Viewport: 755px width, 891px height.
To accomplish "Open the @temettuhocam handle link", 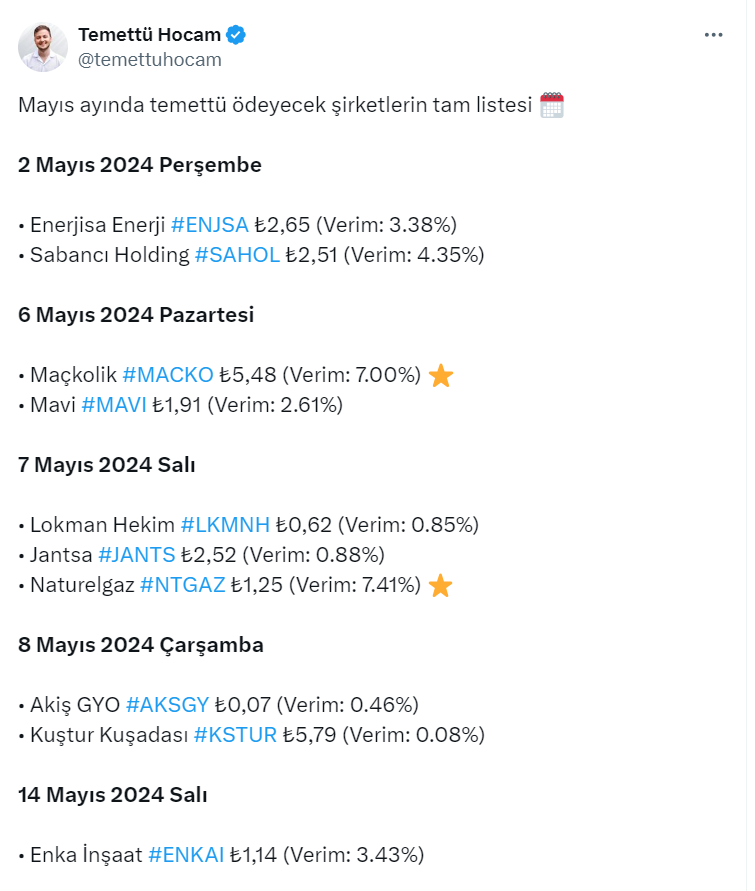I will point(149,59).
